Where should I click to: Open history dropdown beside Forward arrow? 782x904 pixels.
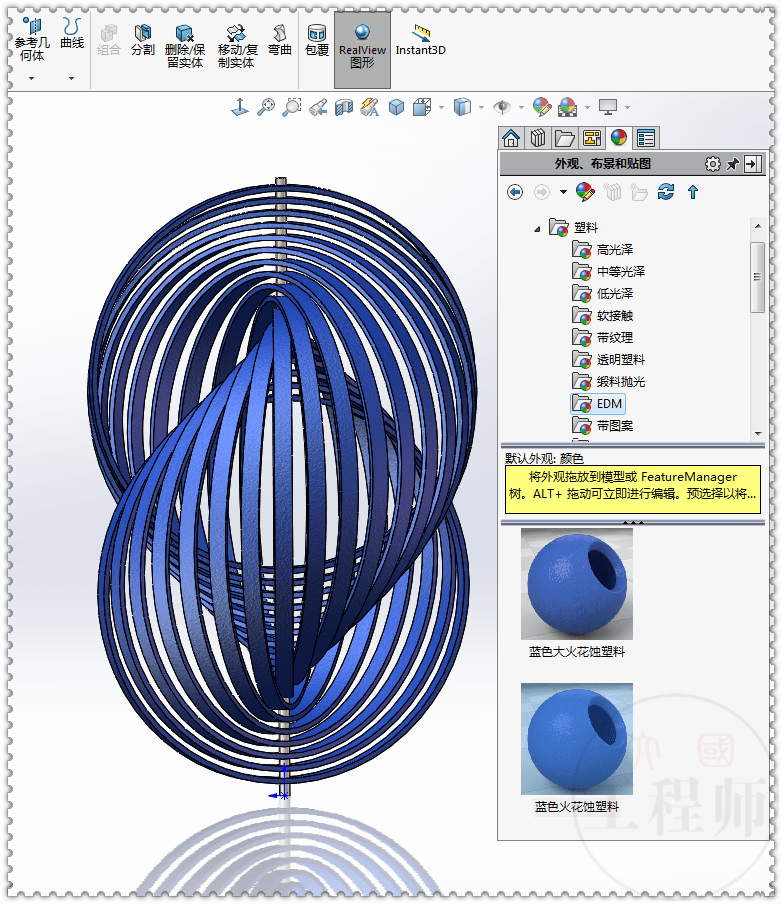tap(563, 192)
